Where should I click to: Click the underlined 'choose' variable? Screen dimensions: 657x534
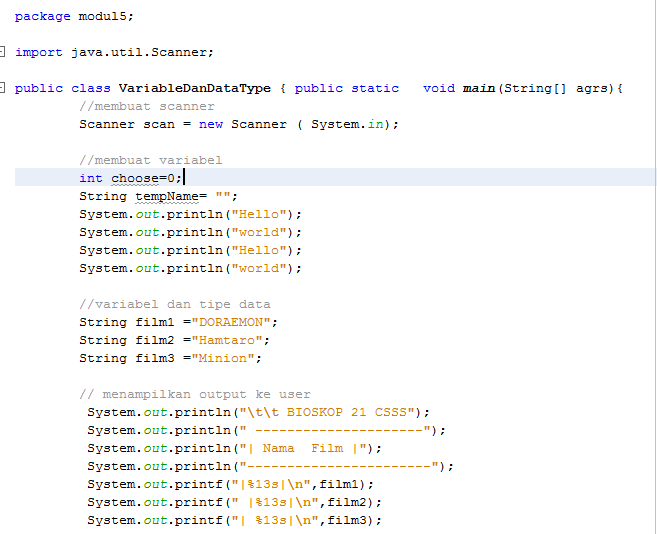135,179
